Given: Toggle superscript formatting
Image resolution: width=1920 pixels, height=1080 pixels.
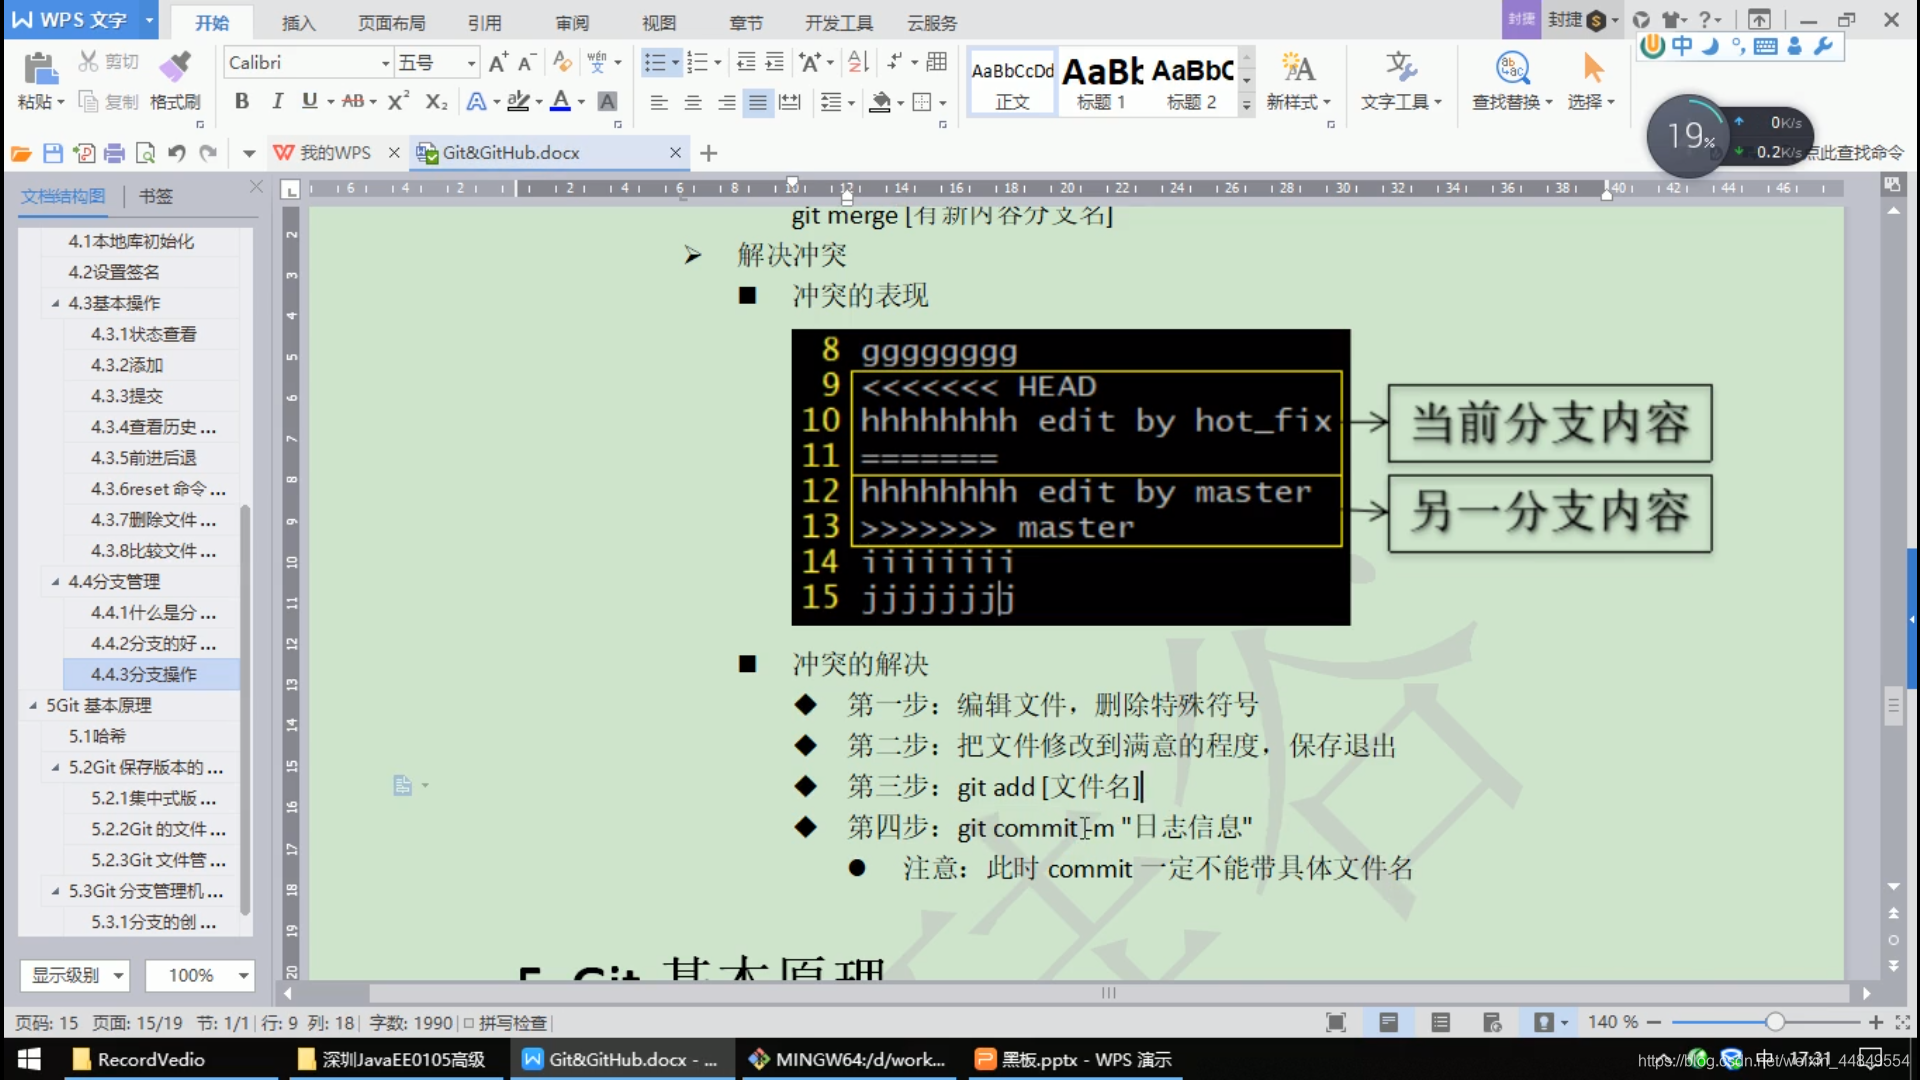Looking at the screenshot, I should [x=398, y=101].
